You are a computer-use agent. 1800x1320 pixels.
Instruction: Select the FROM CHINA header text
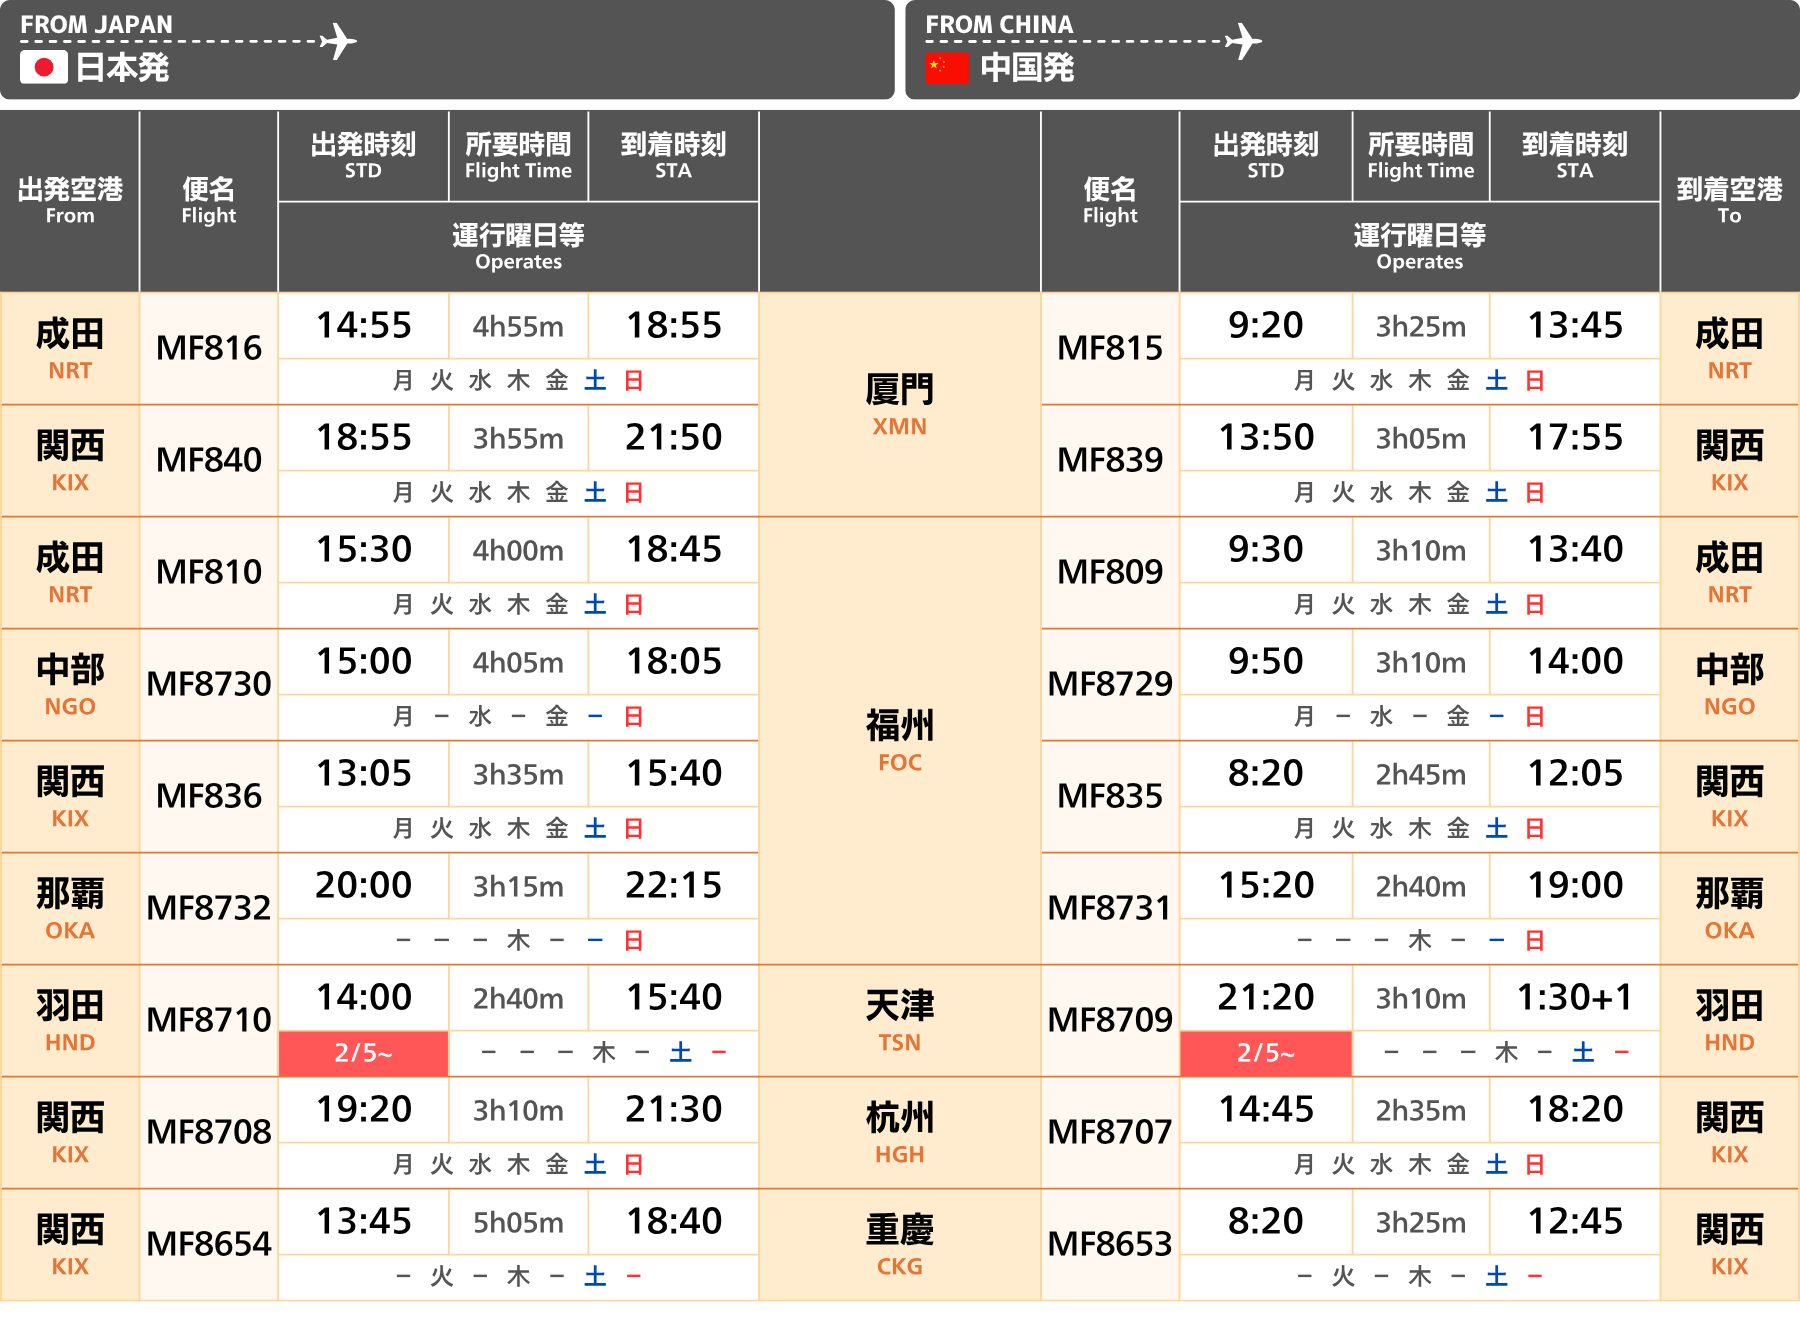[998, 24]
